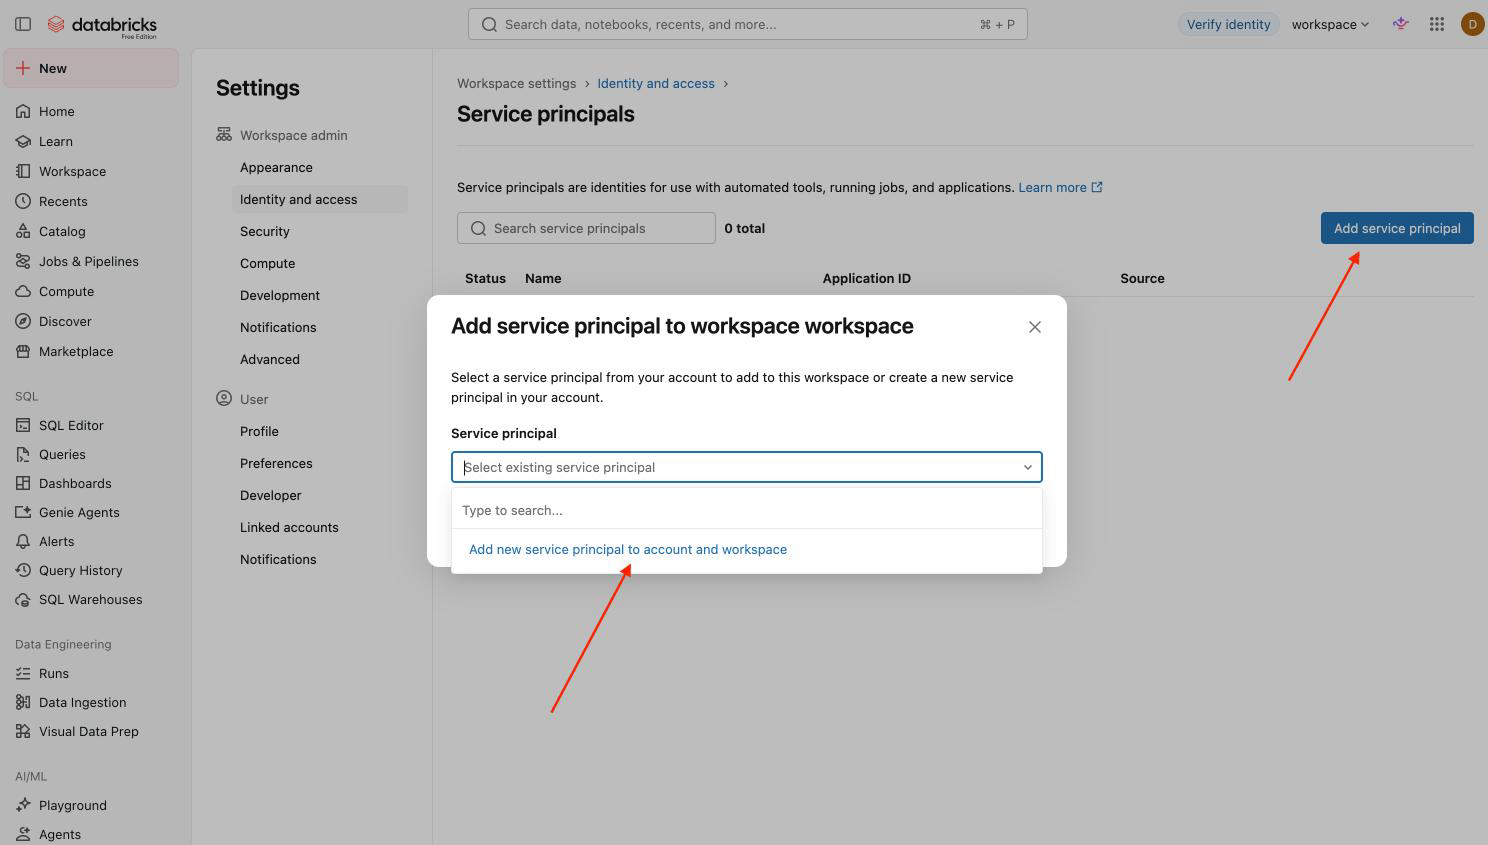Click the Discover compass icon
The height and width of the screenshot is (845, 1488).
click(23, 321)
